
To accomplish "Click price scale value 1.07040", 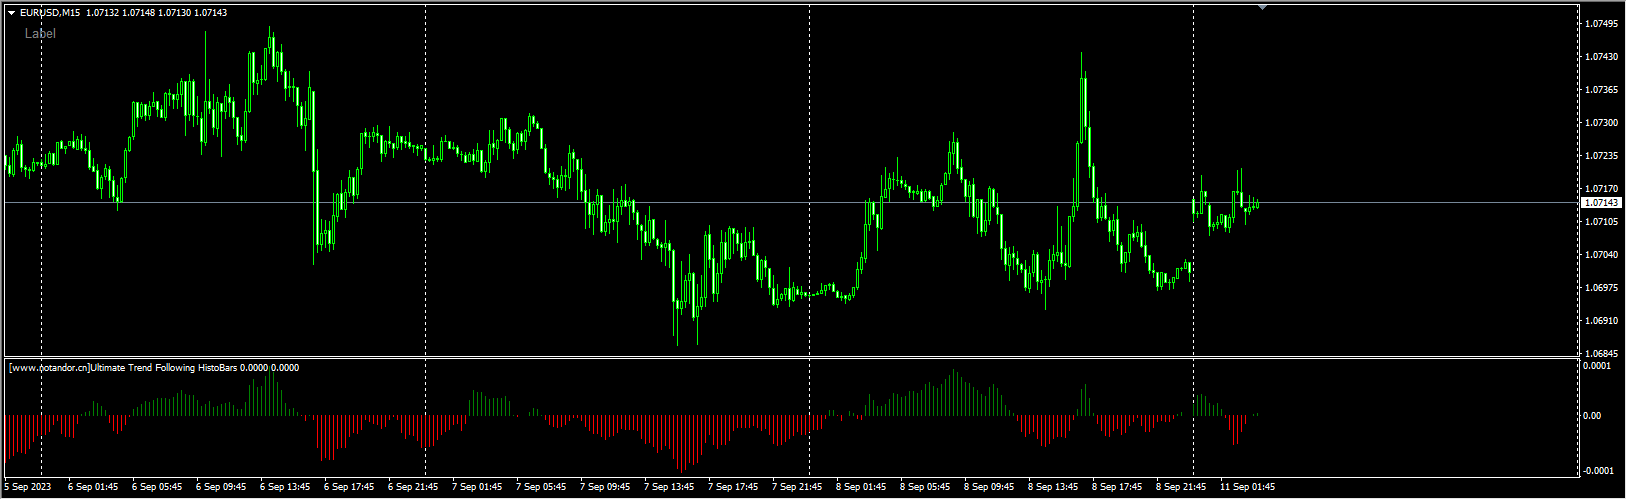I will pos(1602,255).
